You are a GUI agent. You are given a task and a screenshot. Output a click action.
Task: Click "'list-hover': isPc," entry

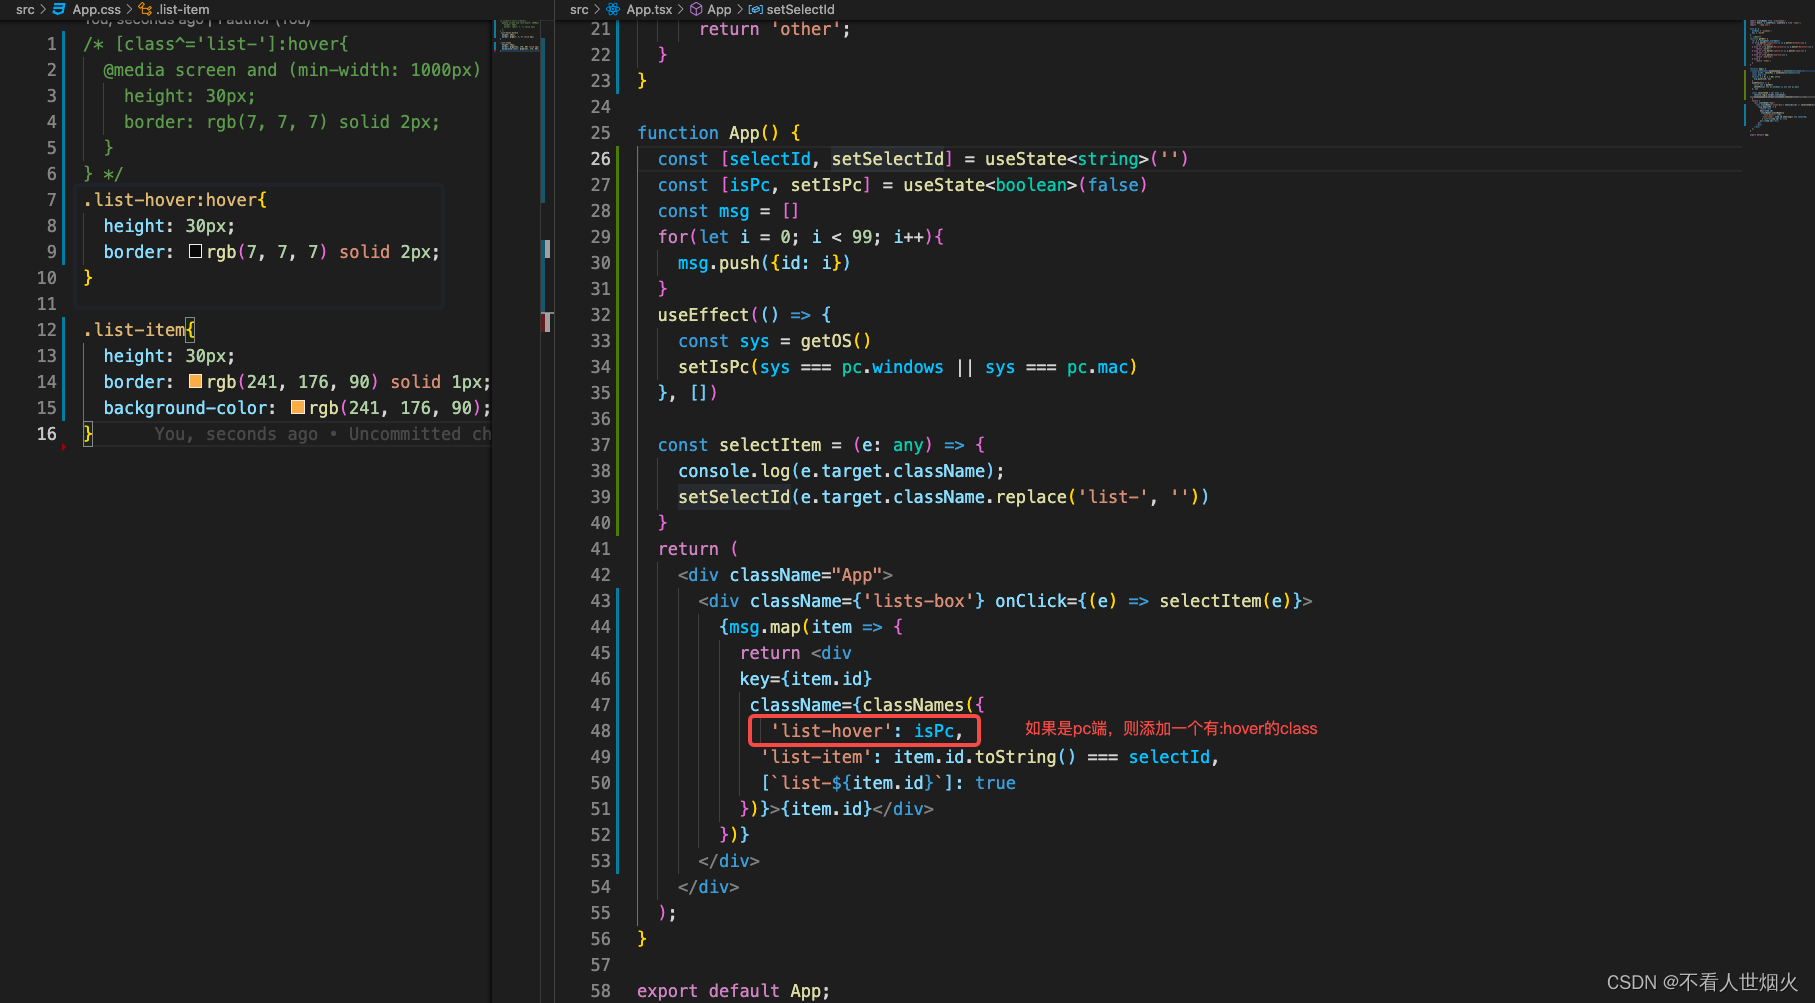(866, 731)
